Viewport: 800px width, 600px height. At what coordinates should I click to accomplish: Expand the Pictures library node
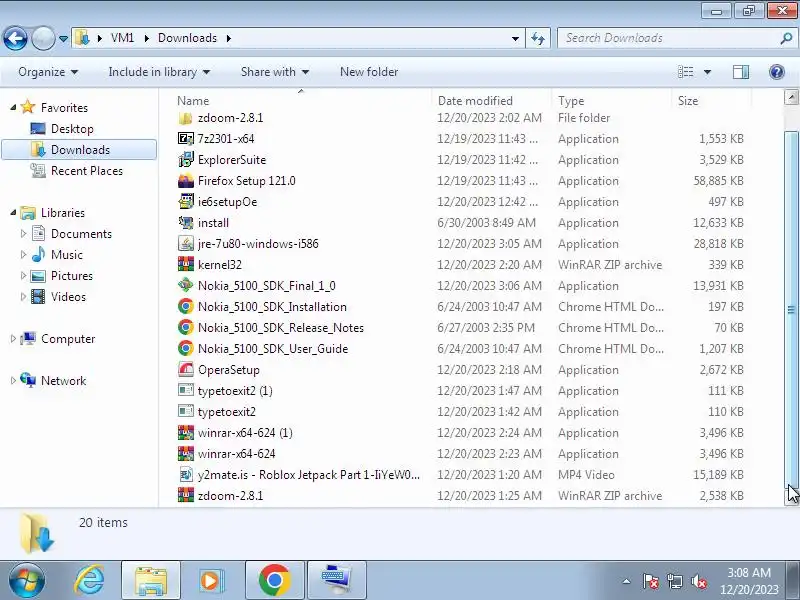[x=23, y=276]
